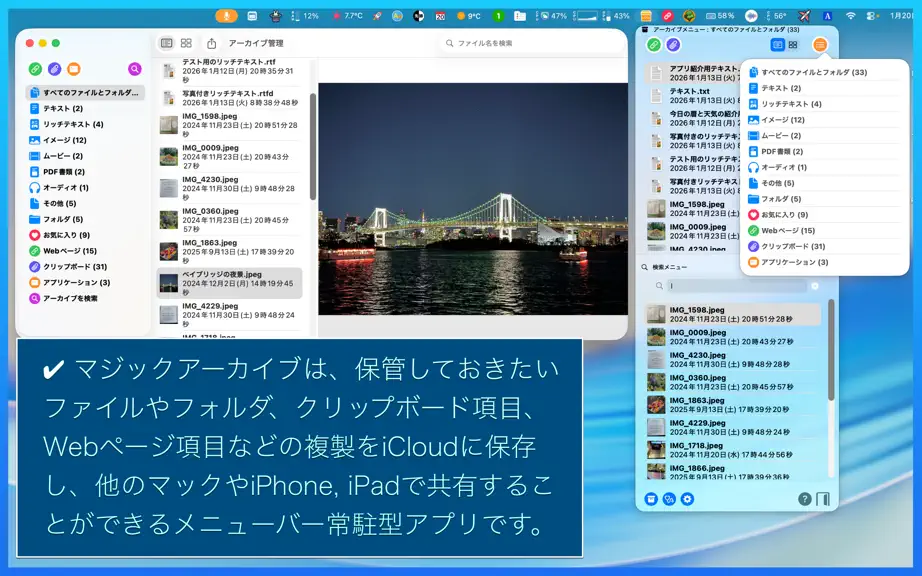This screenshot has width=922, height=576.
Task: Click the orange category menu button
Action: [x=820, y=45]
